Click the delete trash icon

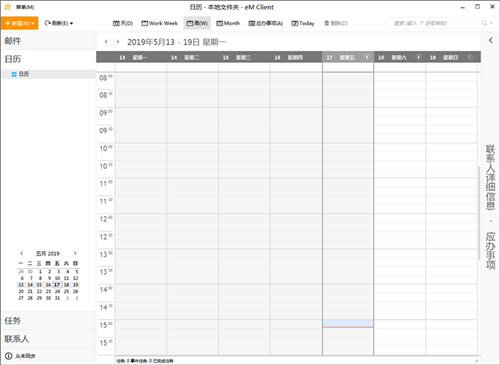327,23
